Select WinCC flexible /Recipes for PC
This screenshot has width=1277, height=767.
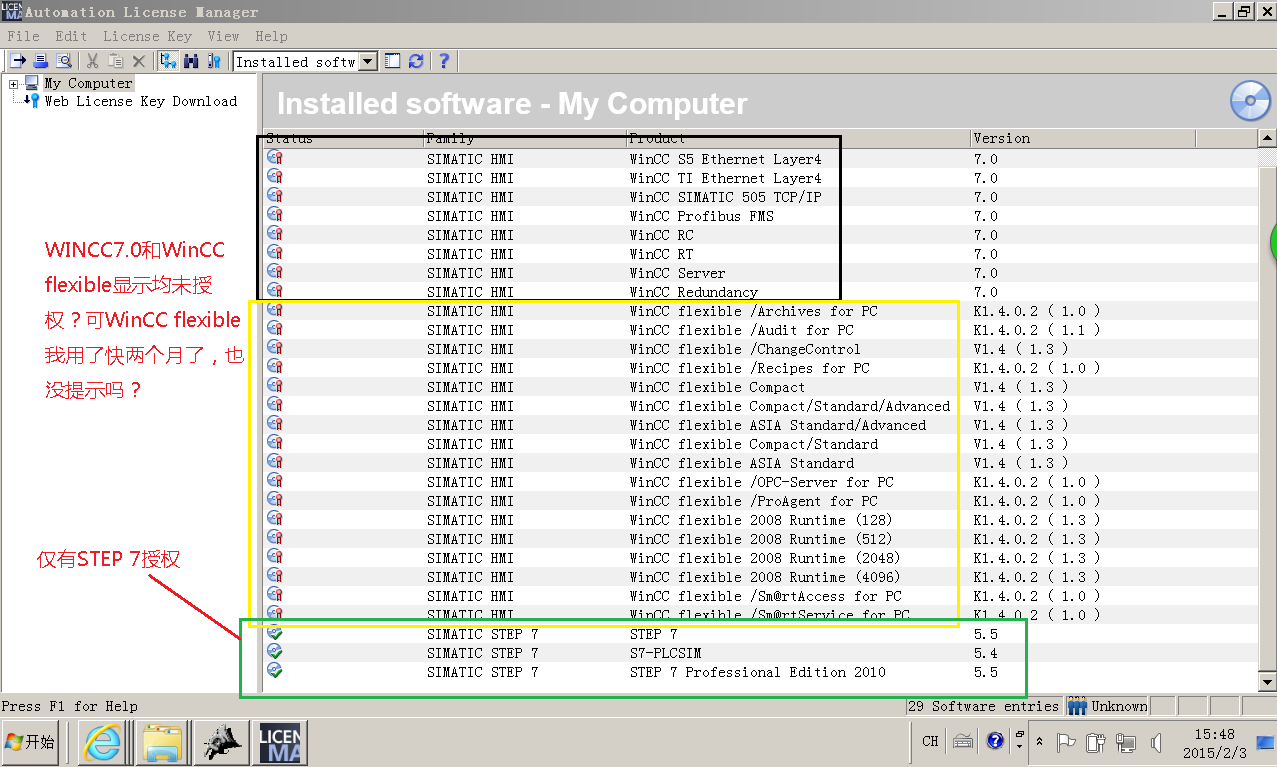coord(749,368)
